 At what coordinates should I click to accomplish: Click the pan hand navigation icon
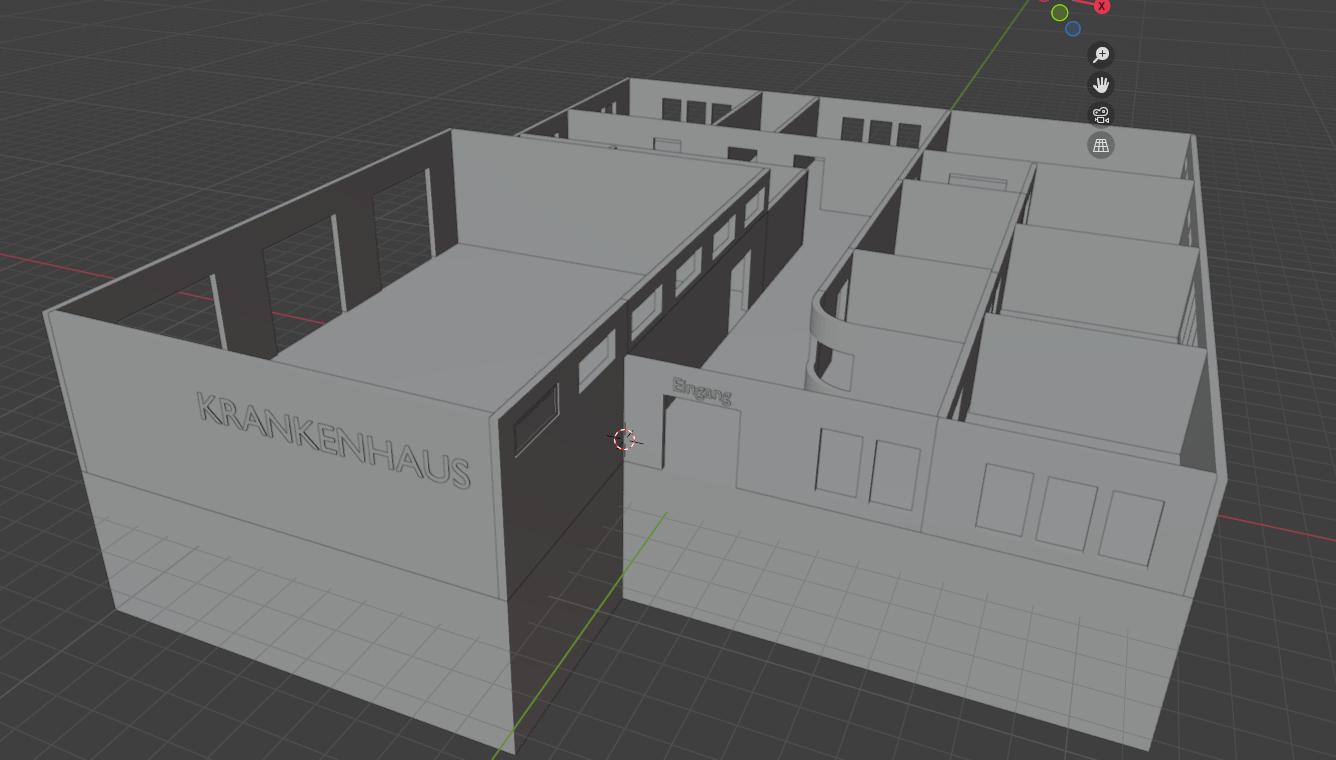(1101, 85)
